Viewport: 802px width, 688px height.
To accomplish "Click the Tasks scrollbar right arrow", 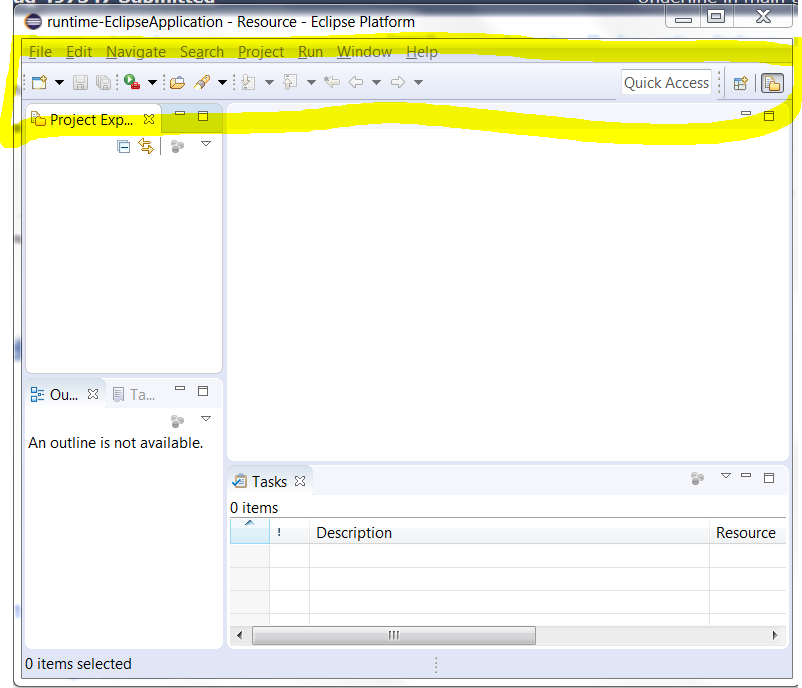I will [775, 635].
